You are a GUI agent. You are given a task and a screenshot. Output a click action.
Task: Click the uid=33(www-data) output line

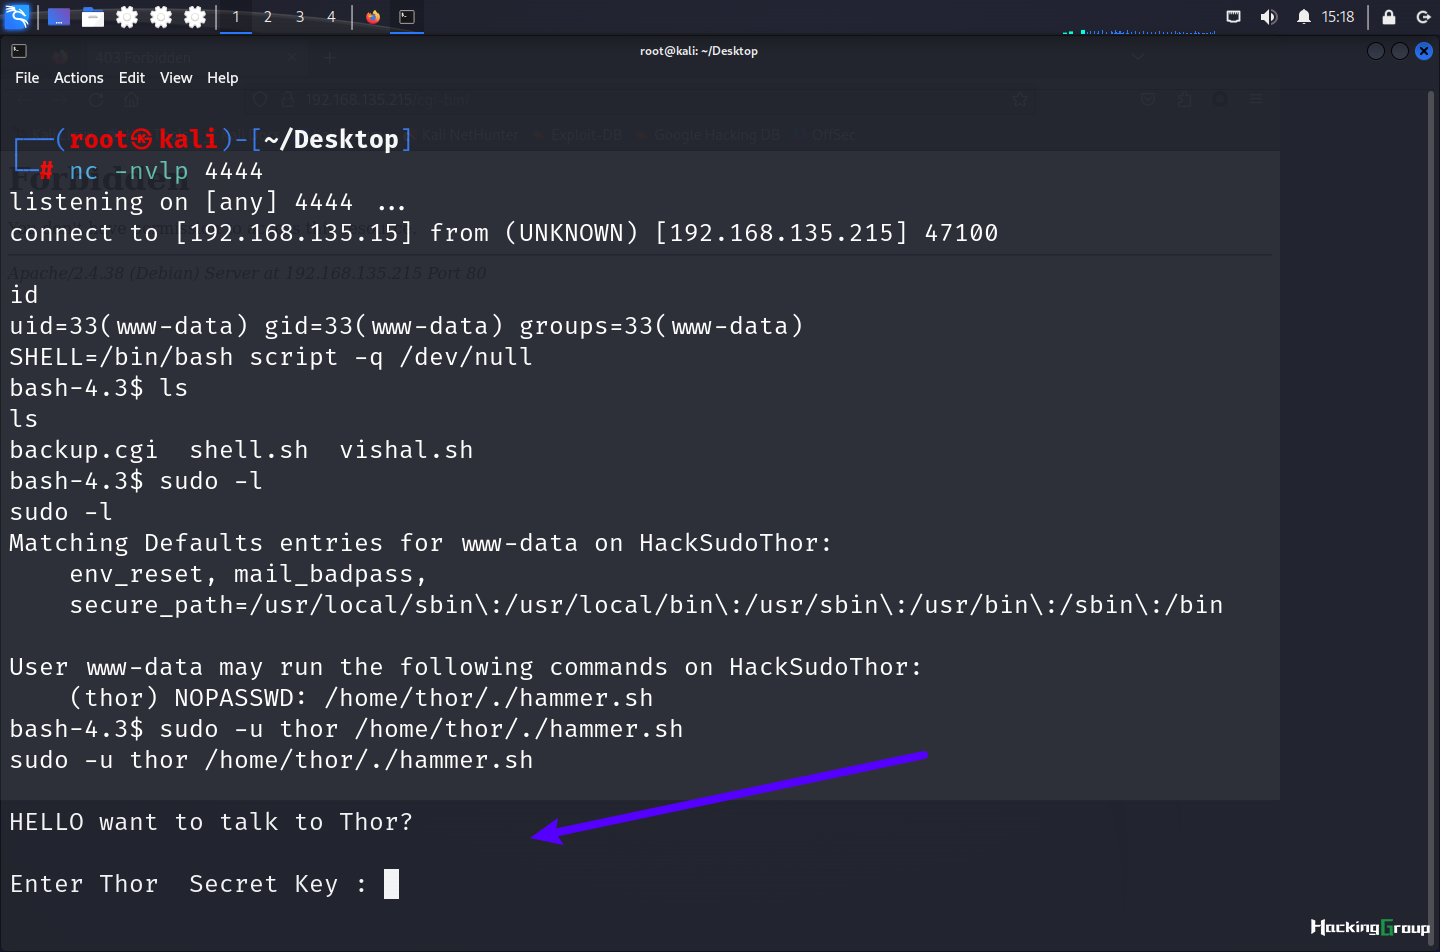pyautogui.click(x=406, y=326)
